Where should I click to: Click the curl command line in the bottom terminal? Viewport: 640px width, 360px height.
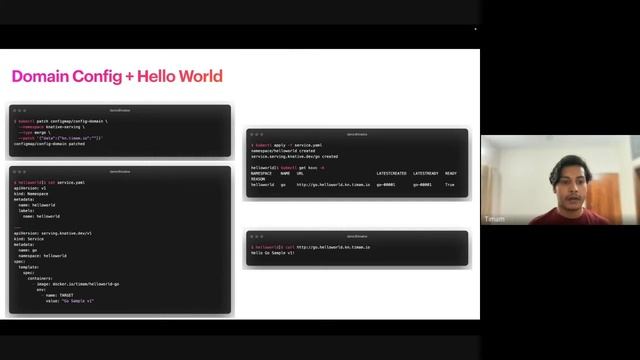(311, 247)
